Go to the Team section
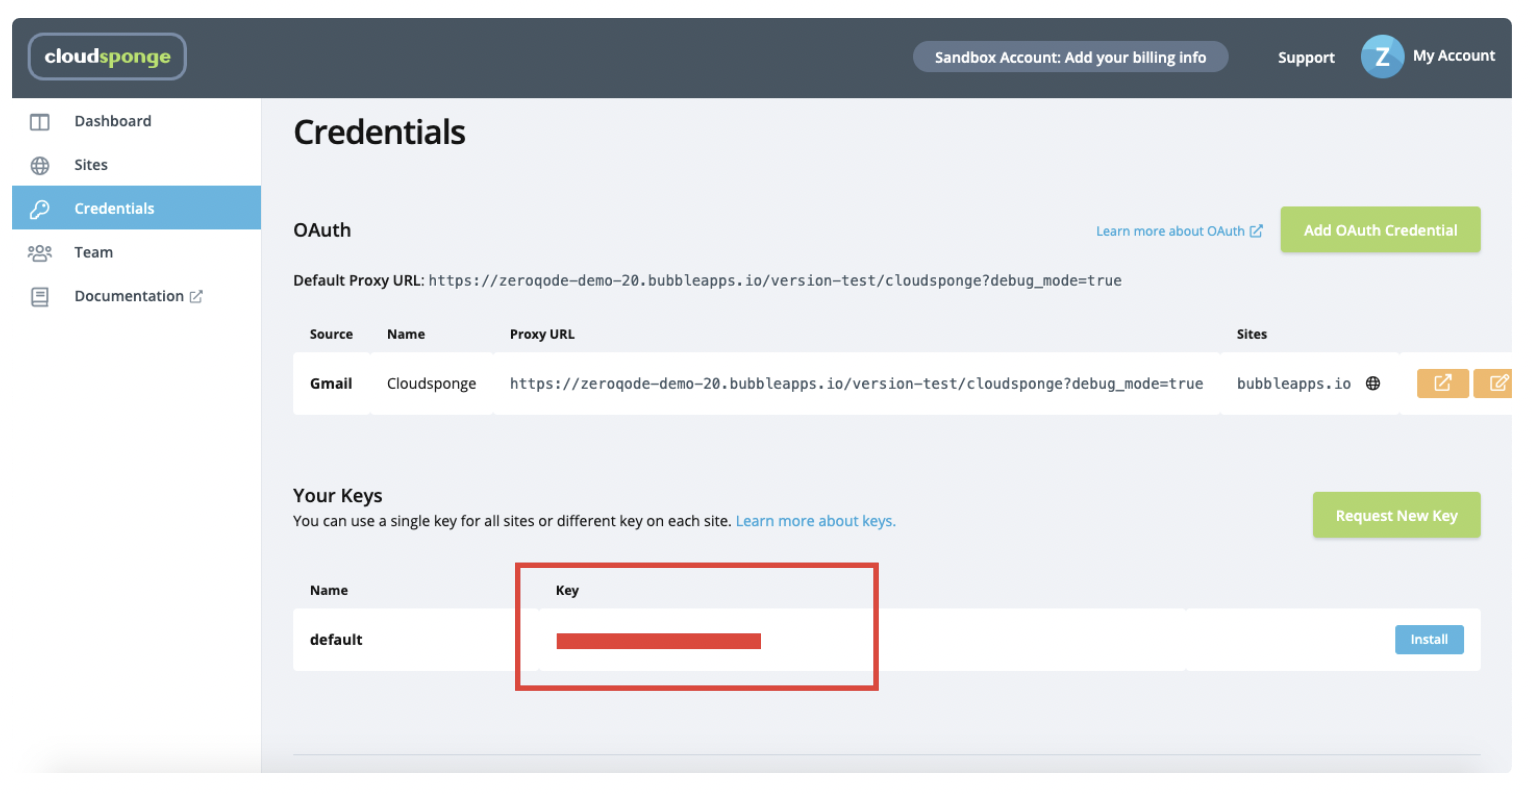Image resolution: width=1532 pixels, height=794 pixels. click(x=93, y=253)
